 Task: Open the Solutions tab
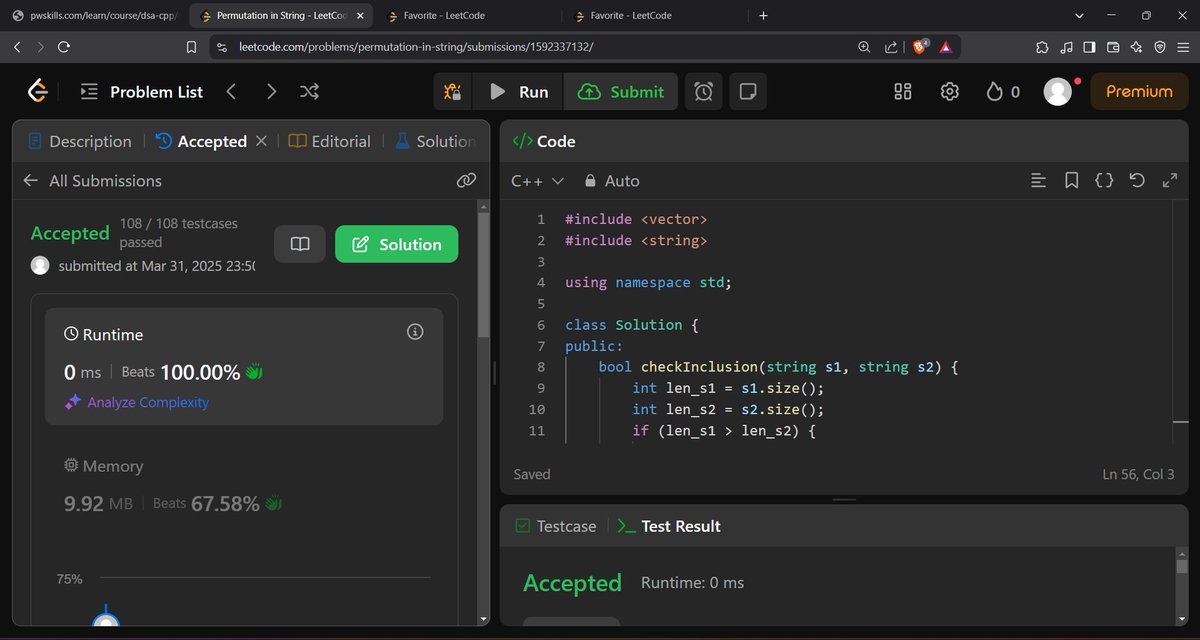point(434,141)
